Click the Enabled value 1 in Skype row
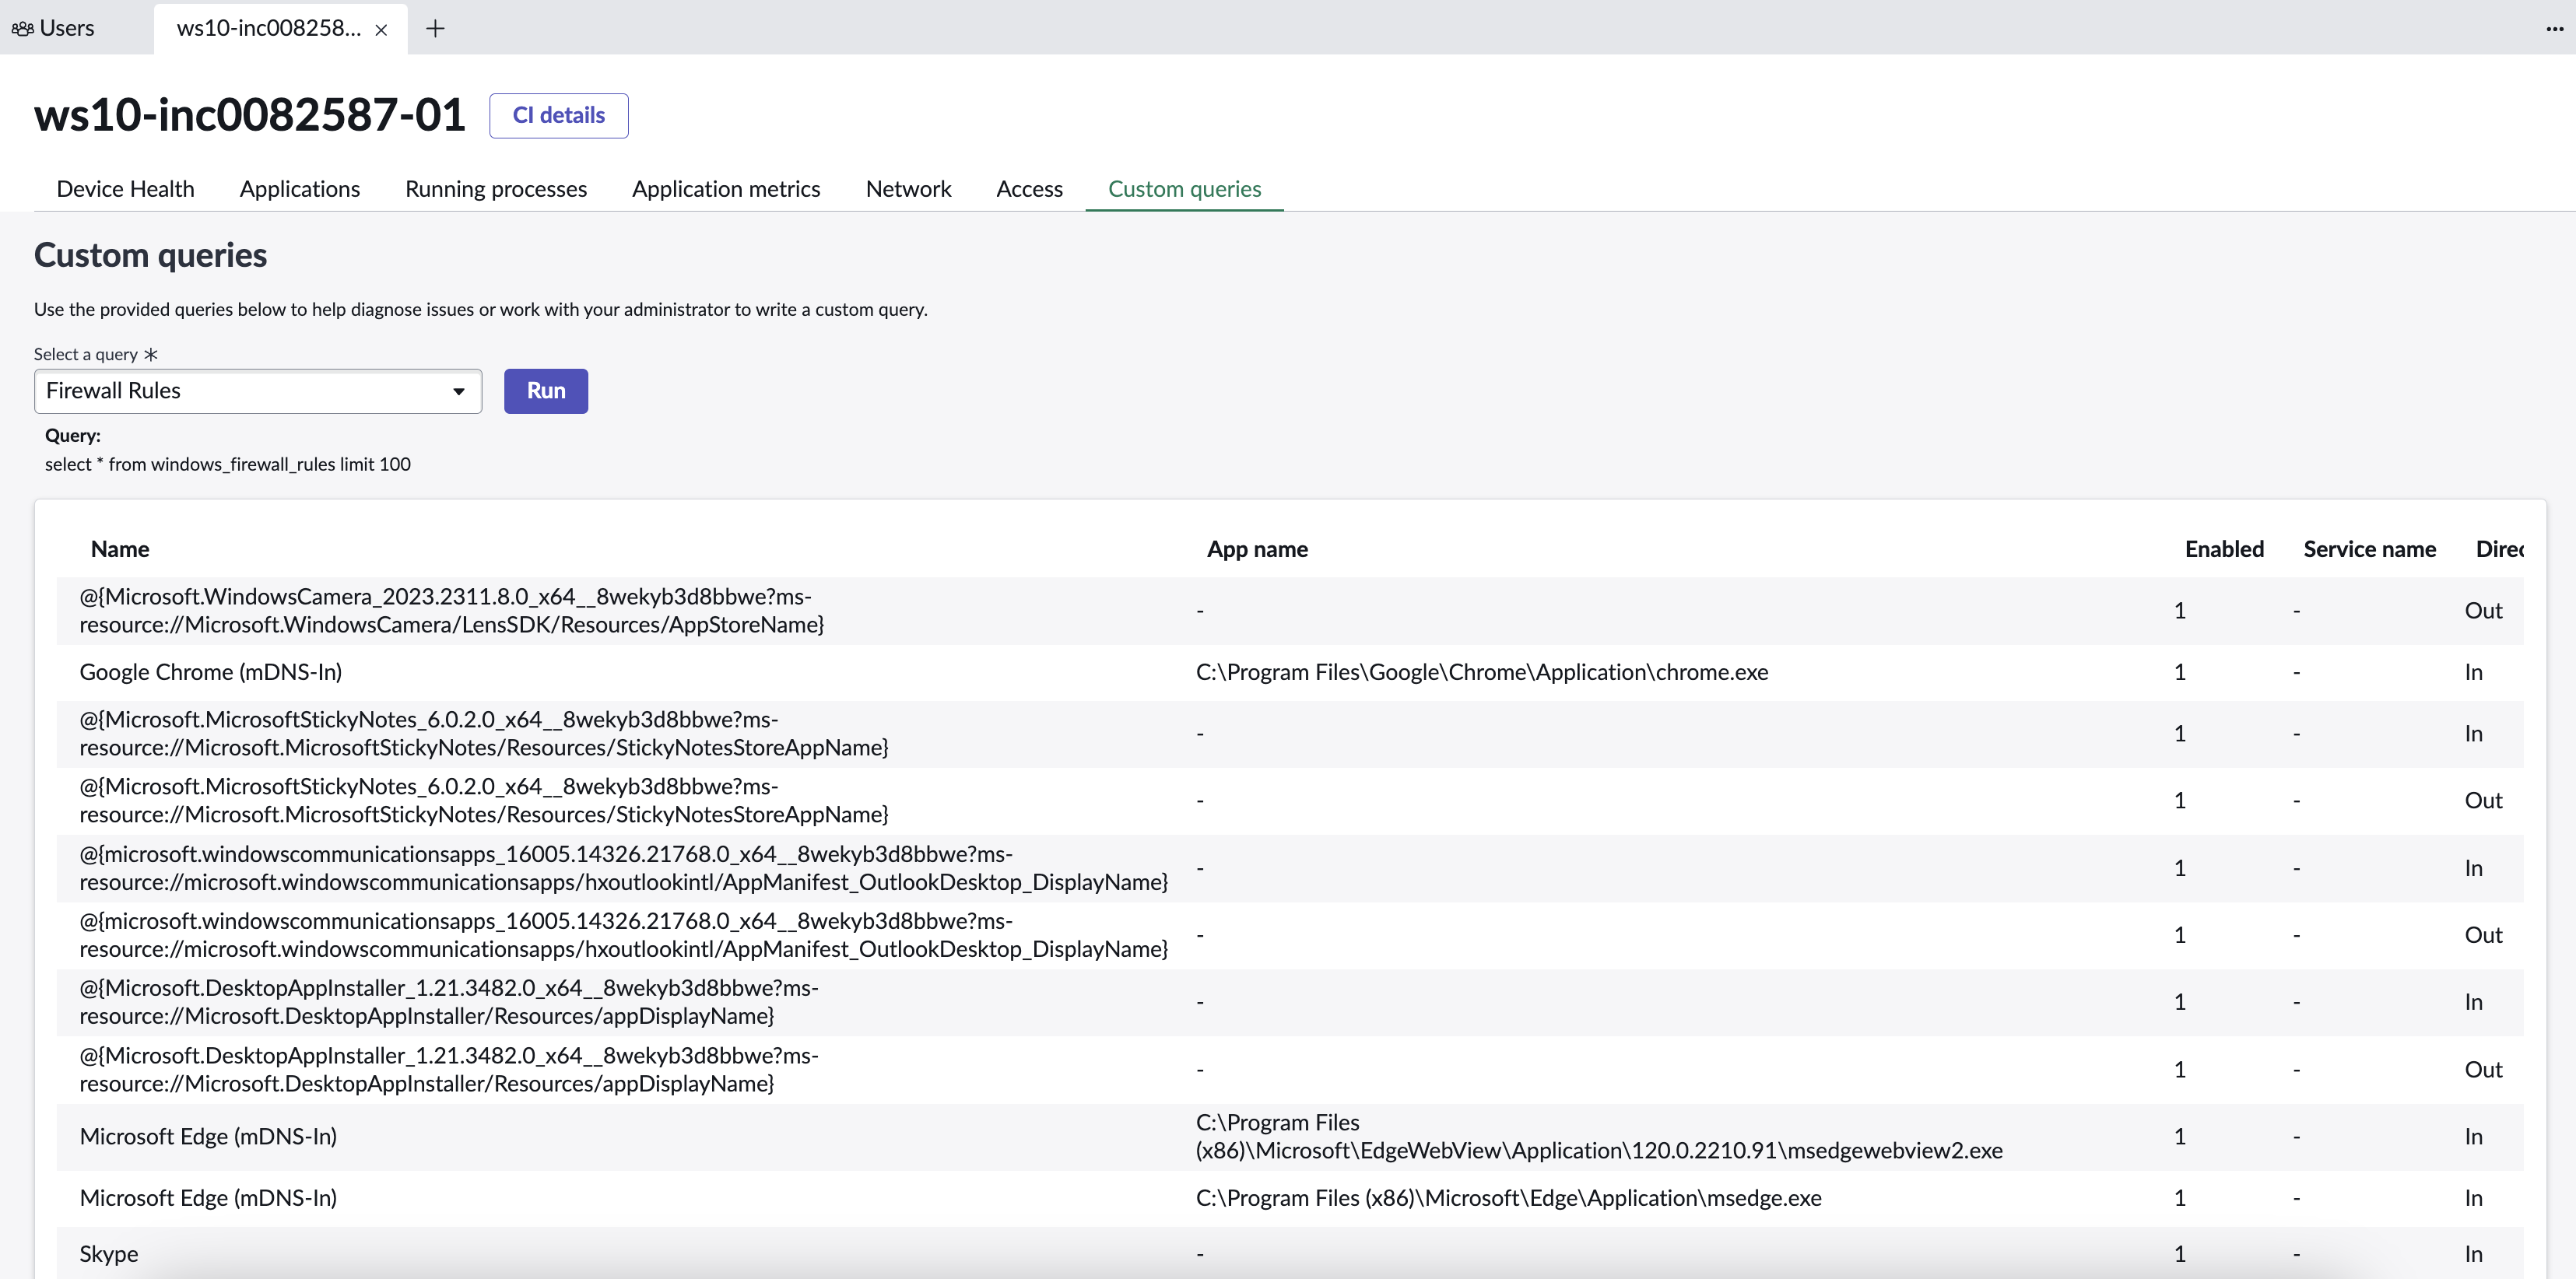The image size is (2576, 1279). coord(2180,1254)
